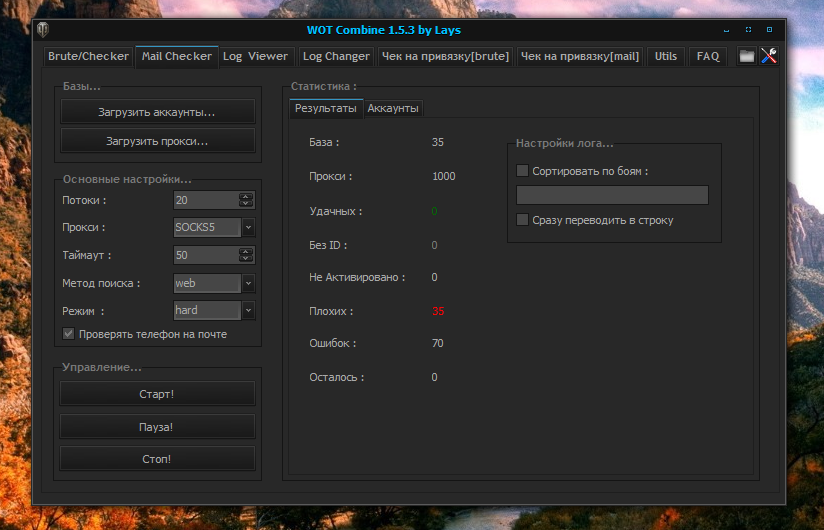Click the Плохих red count 35
Viewport: 824px width, 530px height.
tap(438, 311)
